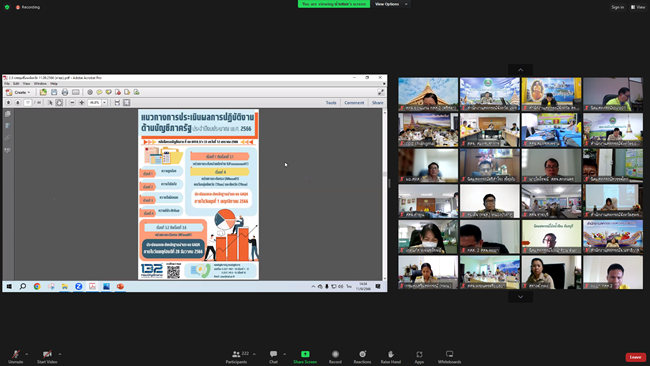
Task: Click taskbar search magnifier in shared screen
Action: tap(23, 286)
